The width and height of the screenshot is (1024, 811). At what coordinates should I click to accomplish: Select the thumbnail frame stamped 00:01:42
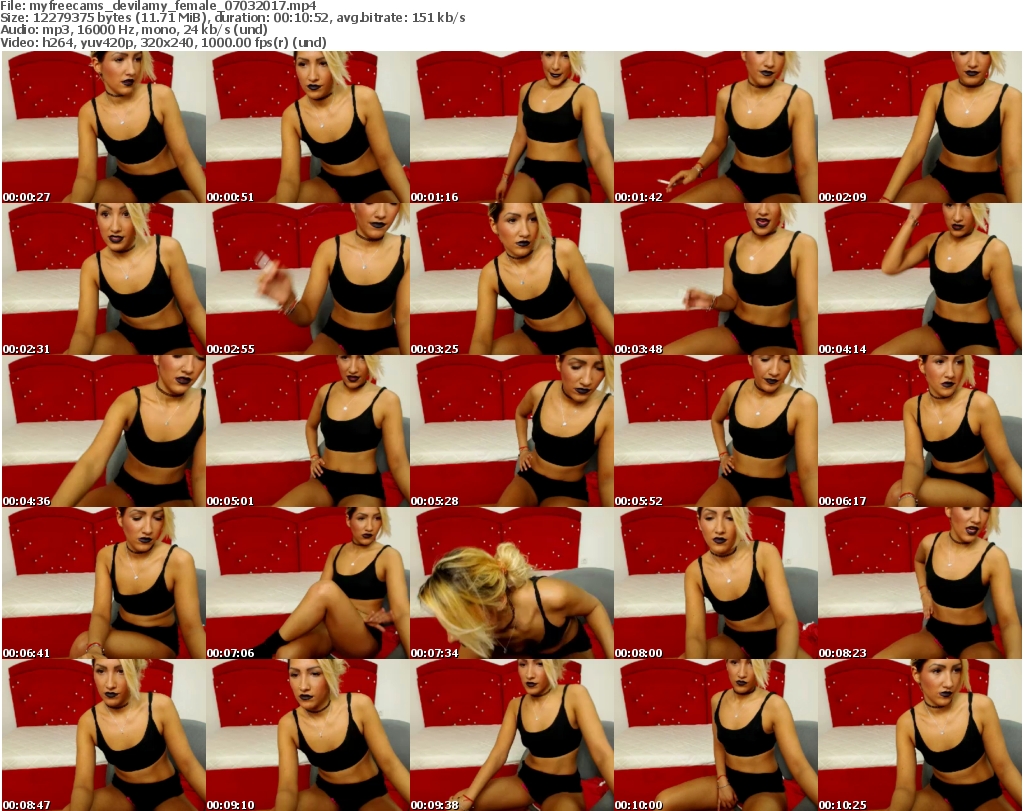[716, 127]
